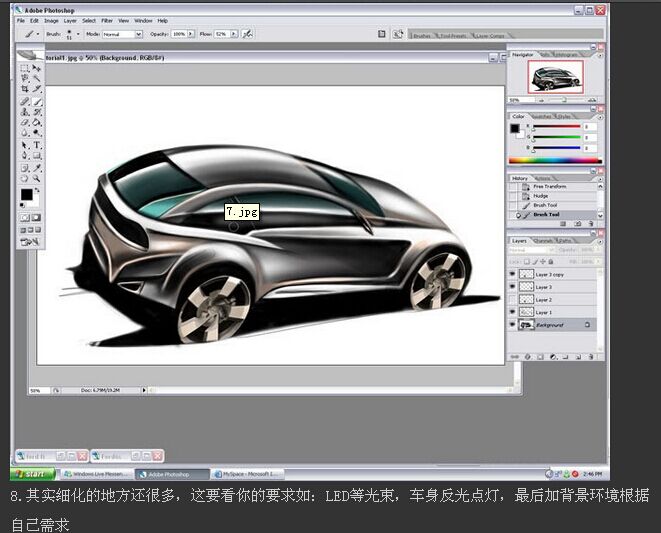
Task: Select the Blur tool
Action: click(25, 133)
